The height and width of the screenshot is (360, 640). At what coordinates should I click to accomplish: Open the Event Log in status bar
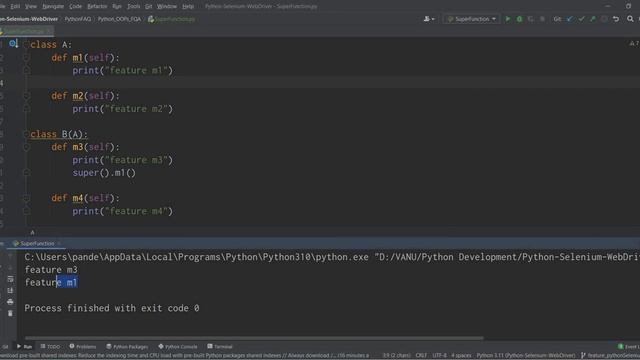click(x=629, y=347)
